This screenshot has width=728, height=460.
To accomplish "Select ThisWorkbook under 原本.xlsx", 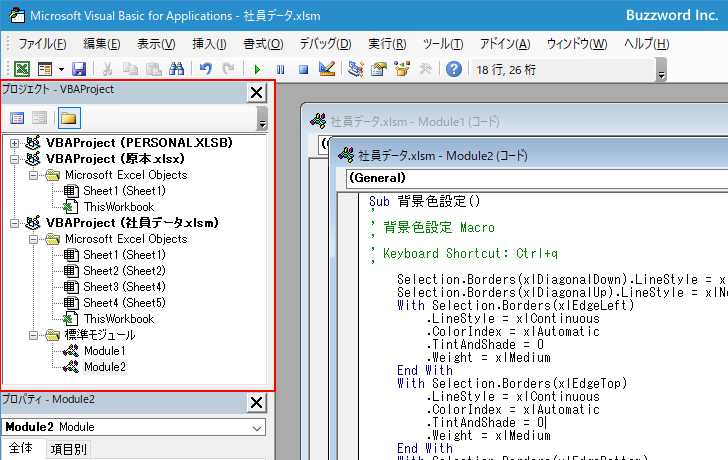I will (x=119, y=207).
